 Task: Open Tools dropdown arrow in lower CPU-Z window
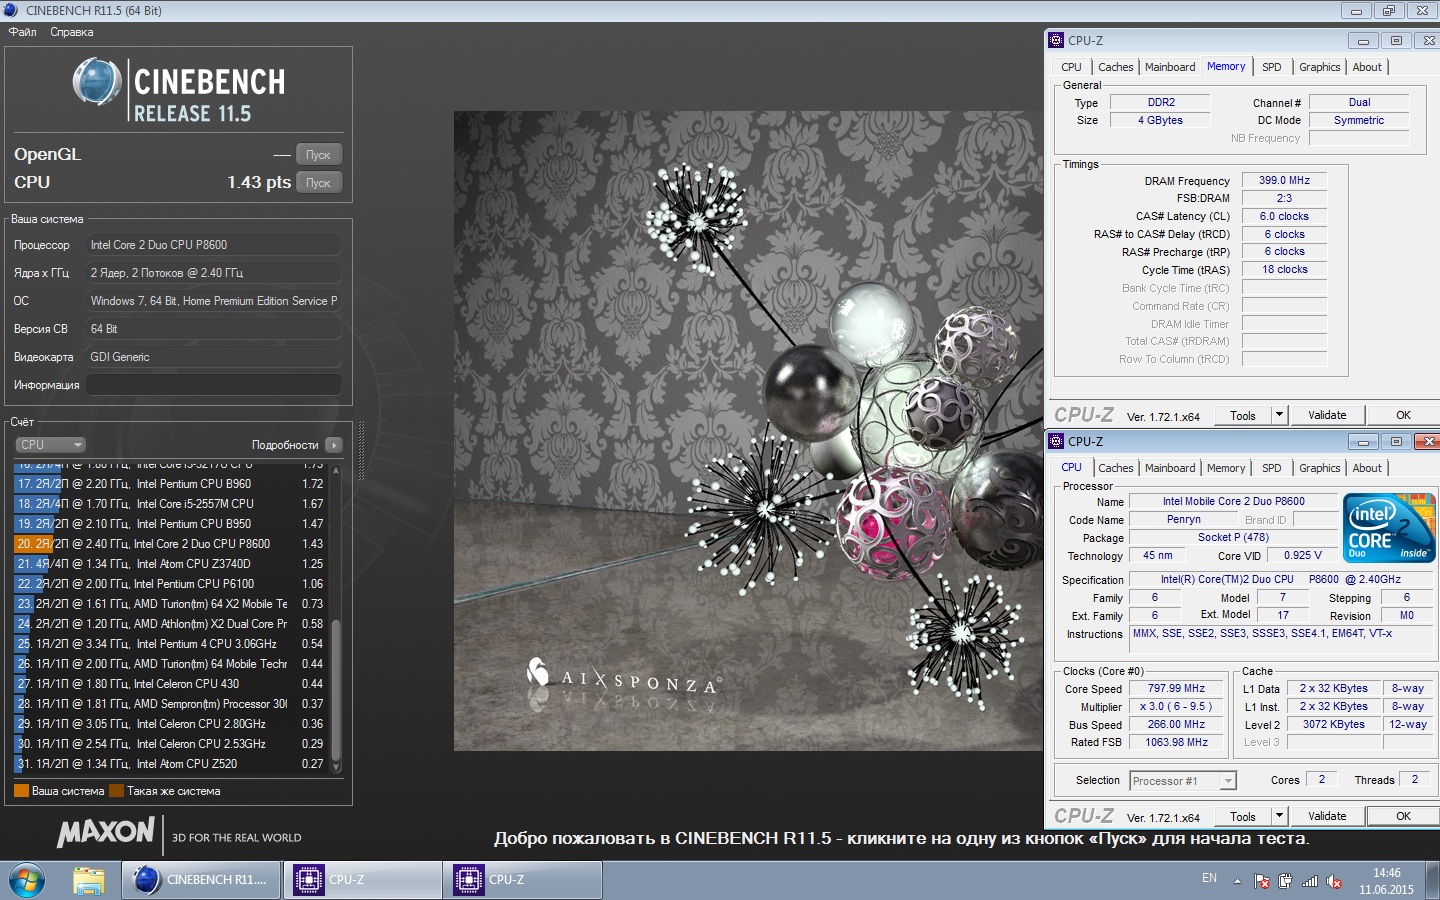pyautogui.click(x=1279, y=816)
